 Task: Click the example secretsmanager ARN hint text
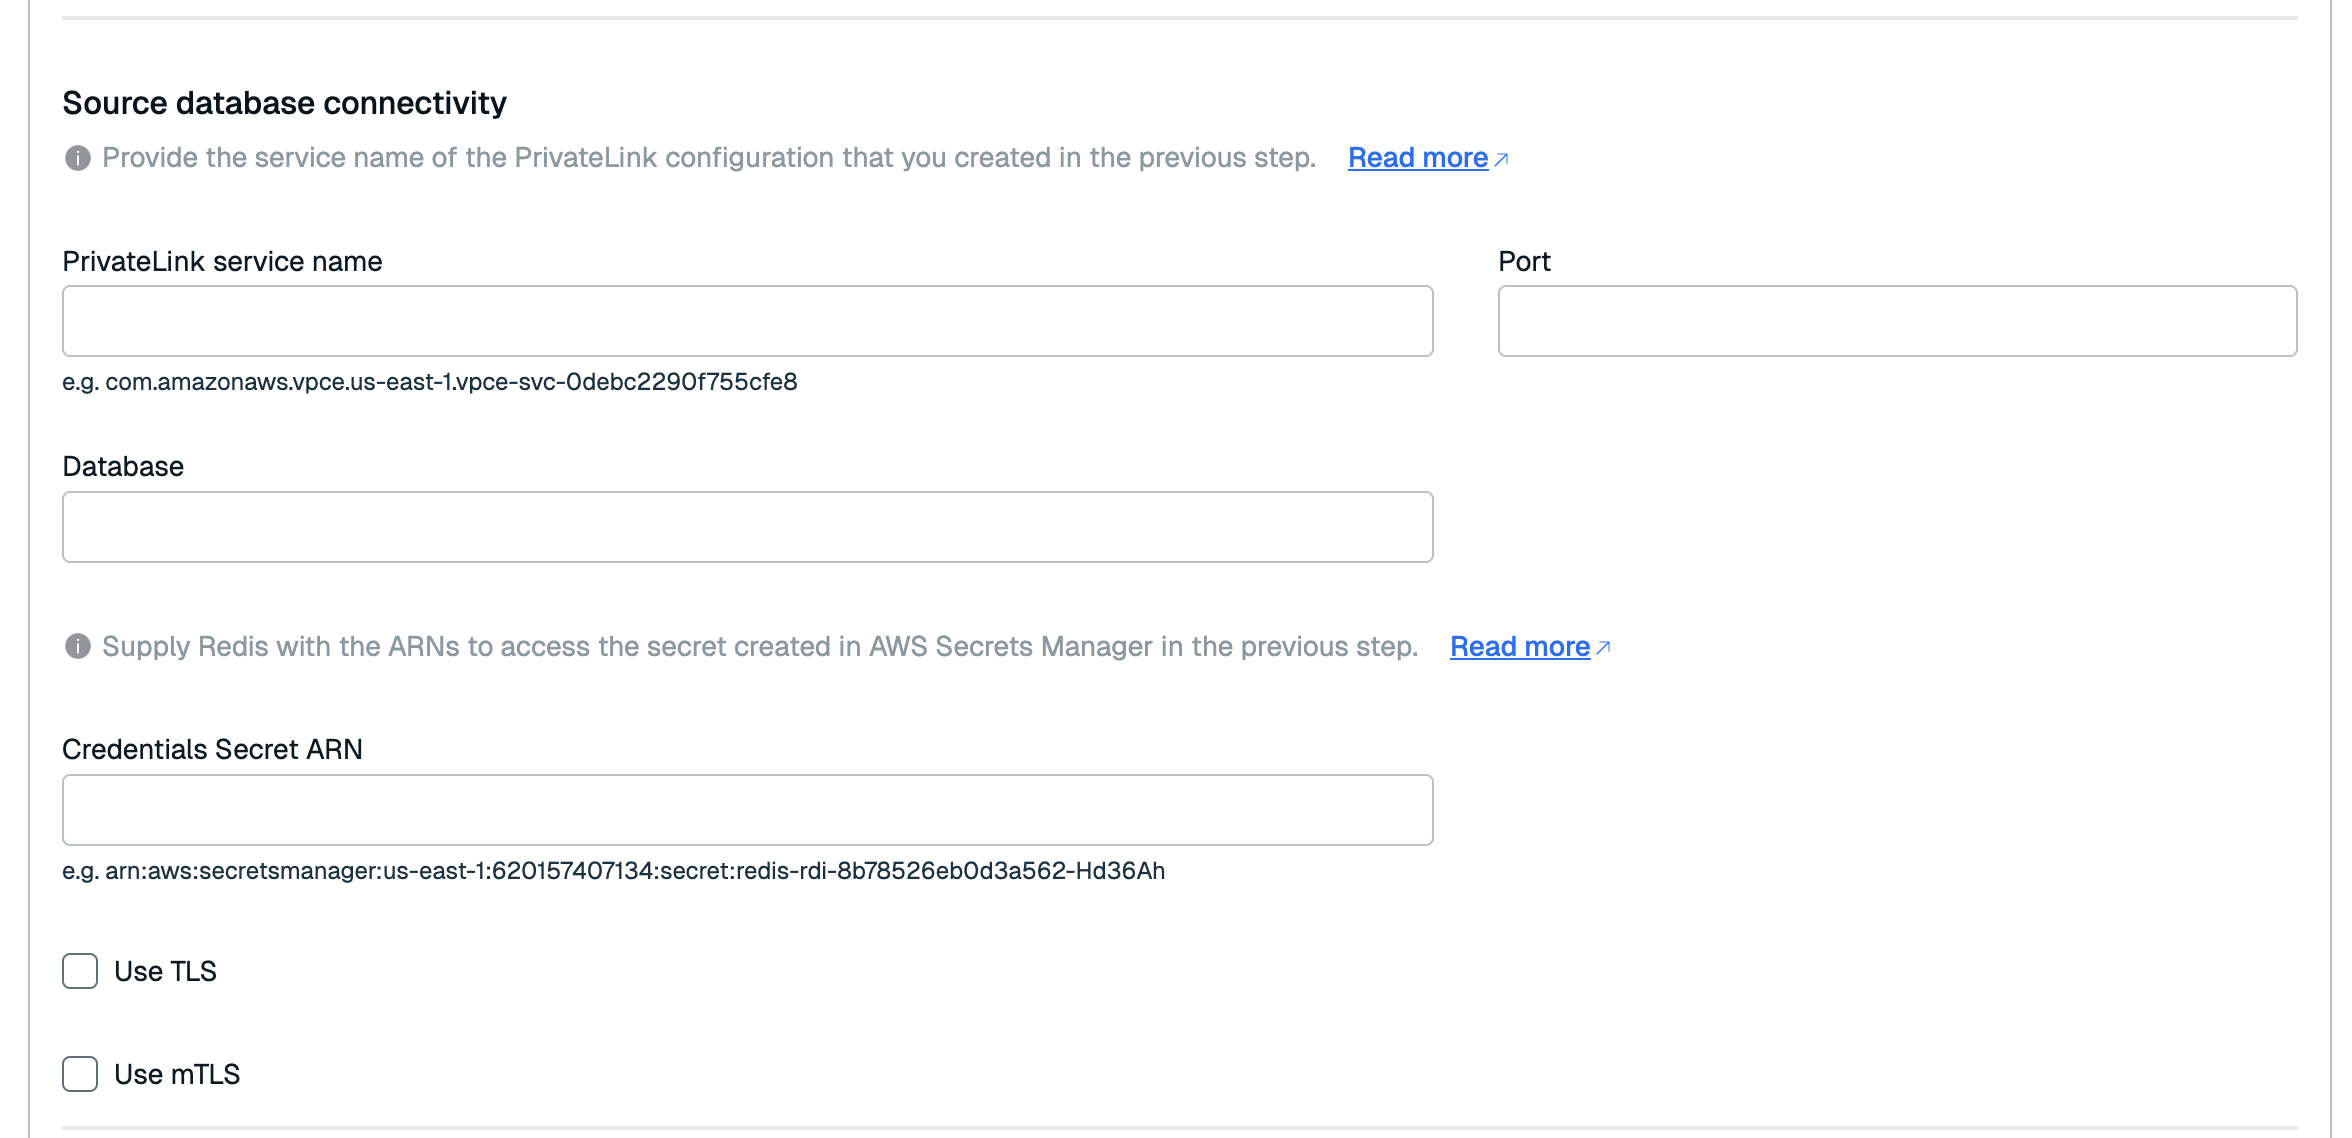point(613,871)
